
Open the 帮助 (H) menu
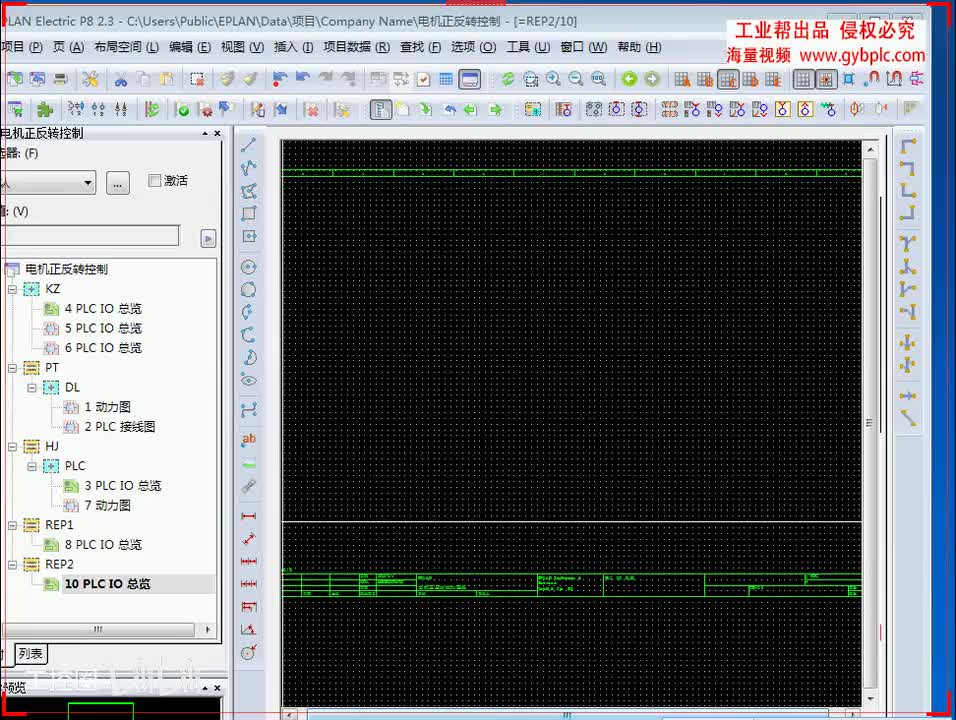[639, 47]
